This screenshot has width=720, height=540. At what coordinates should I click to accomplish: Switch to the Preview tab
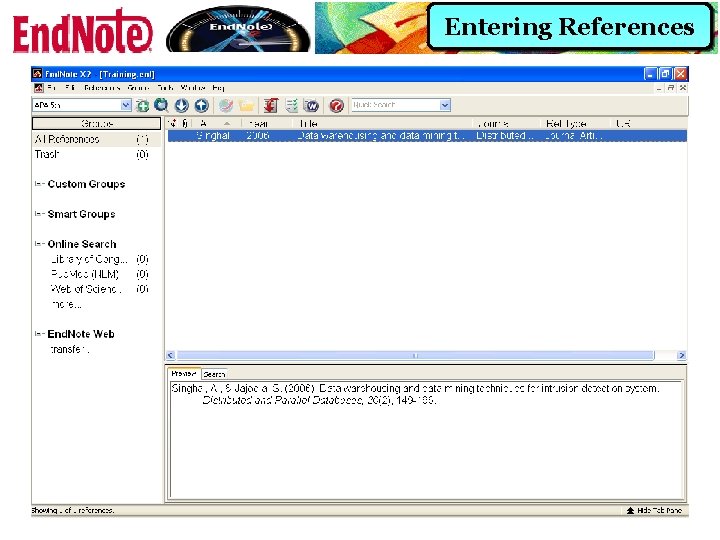point(184,374)
